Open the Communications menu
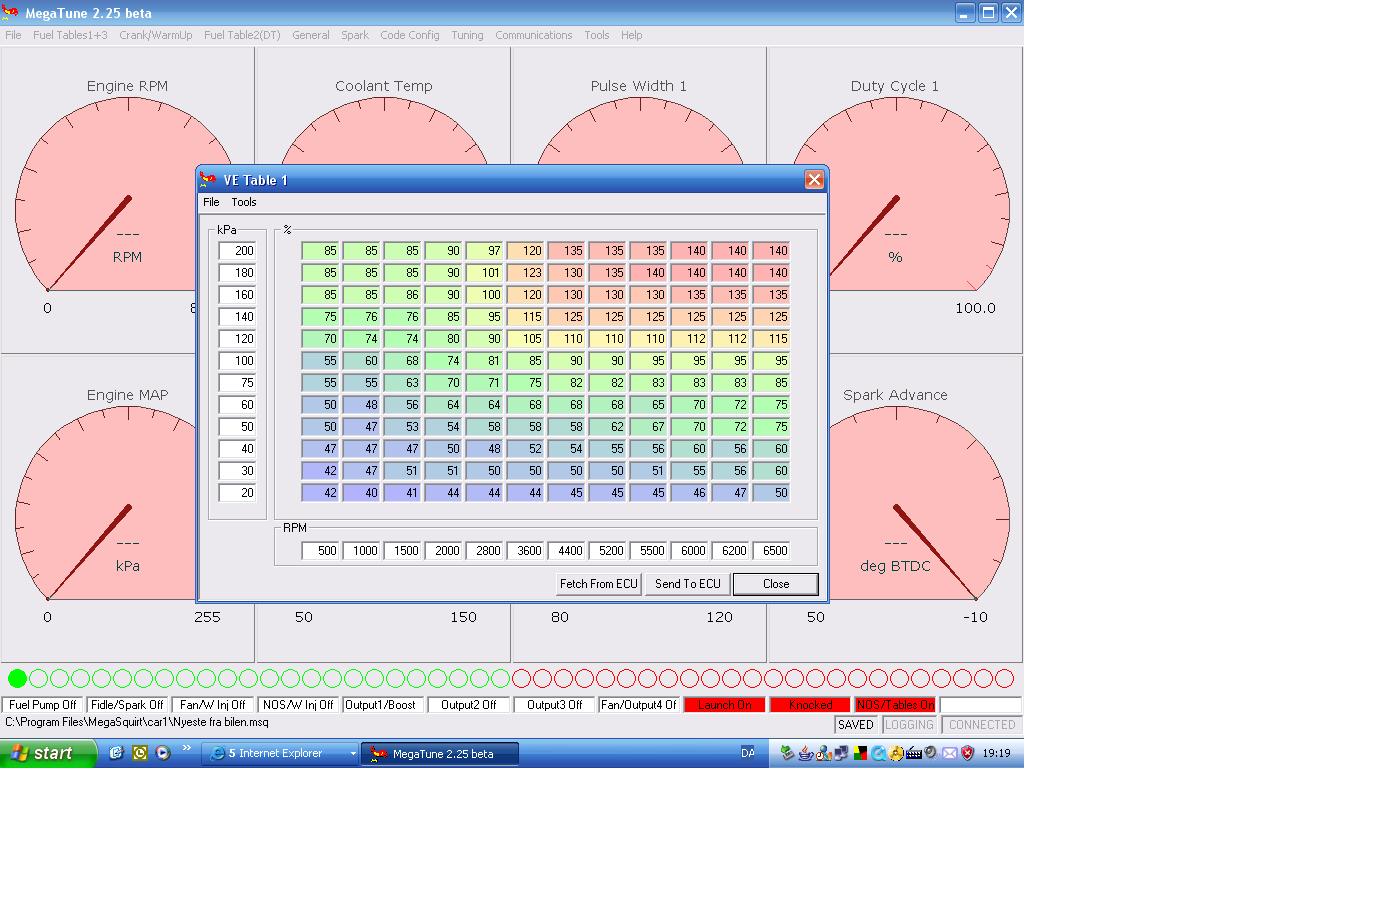This screenshot has width=1383, height=922. [534, 35]
